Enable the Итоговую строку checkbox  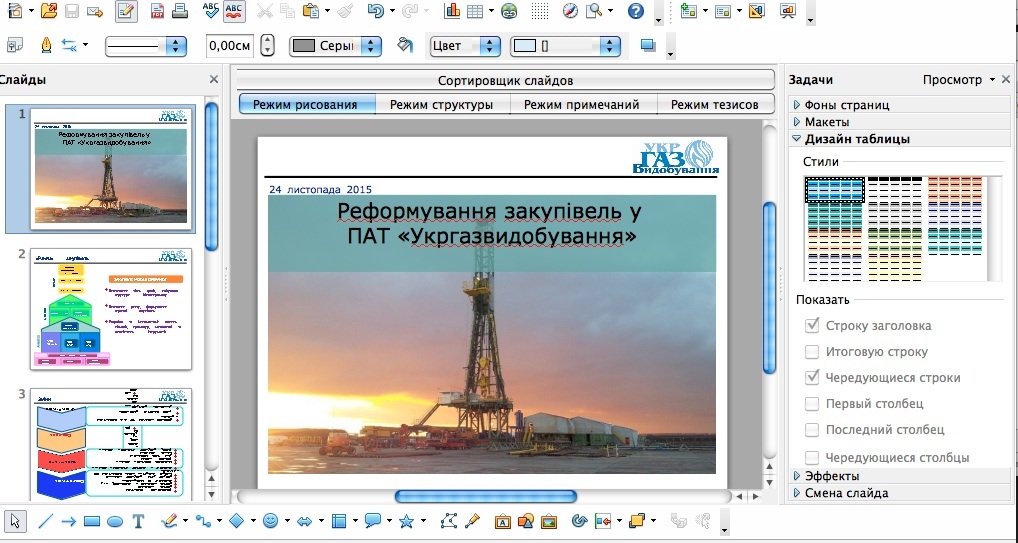812,352
